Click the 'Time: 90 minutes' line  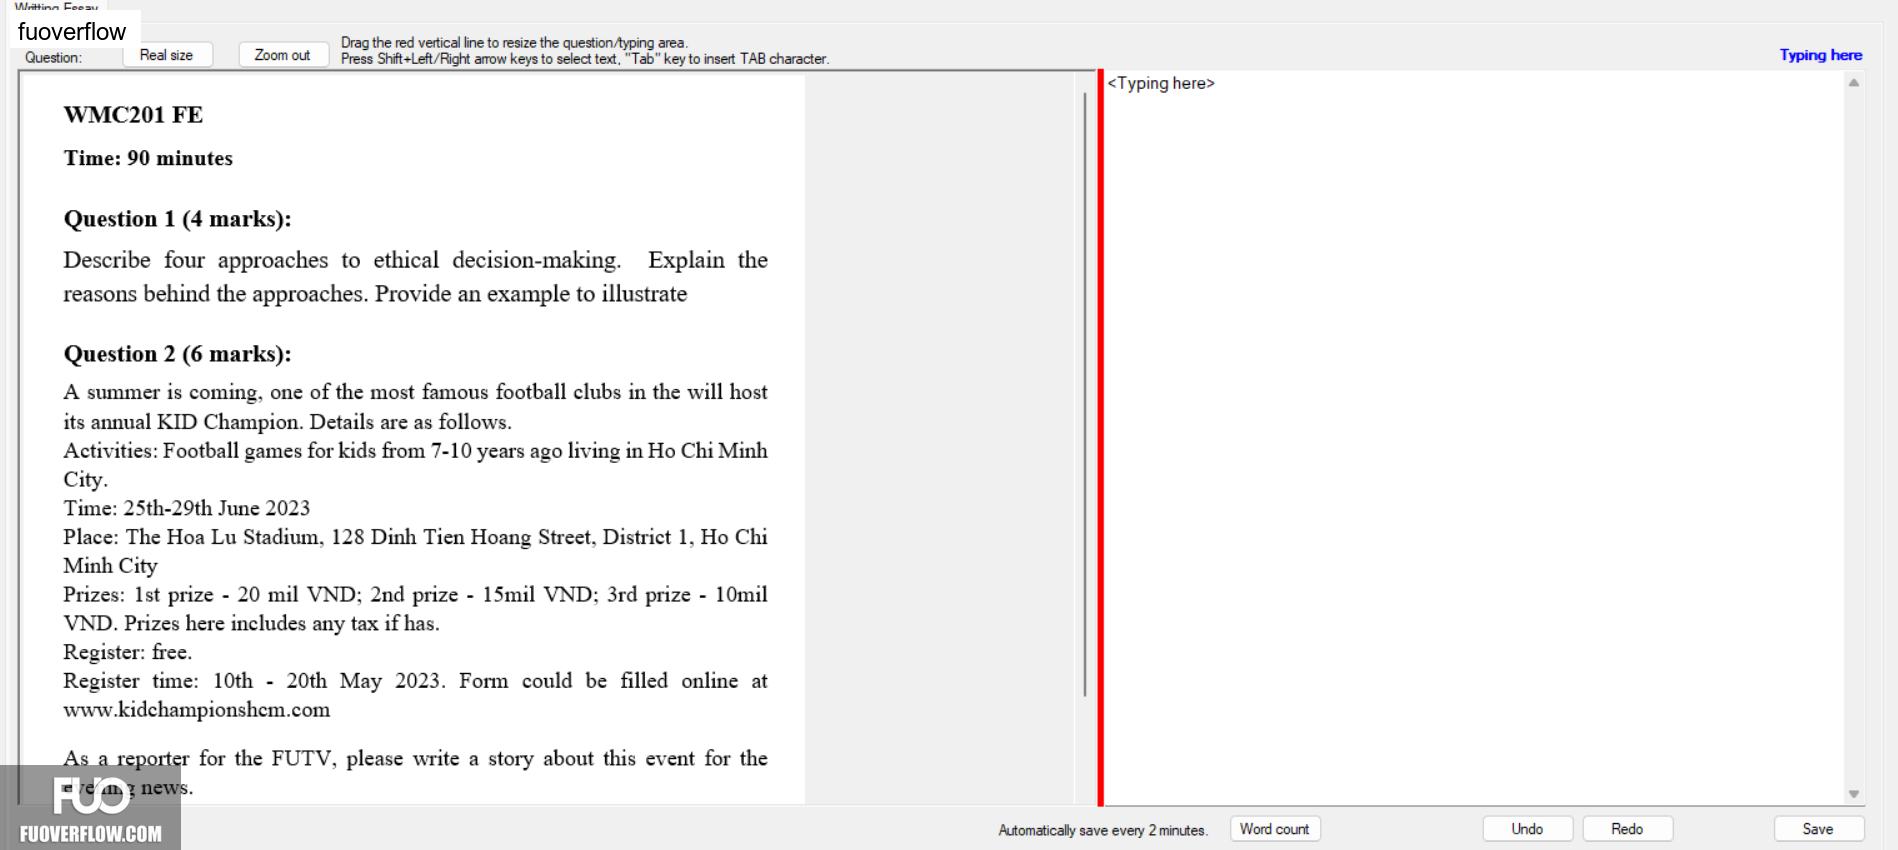pyautogui.click(x=148, y=158)
